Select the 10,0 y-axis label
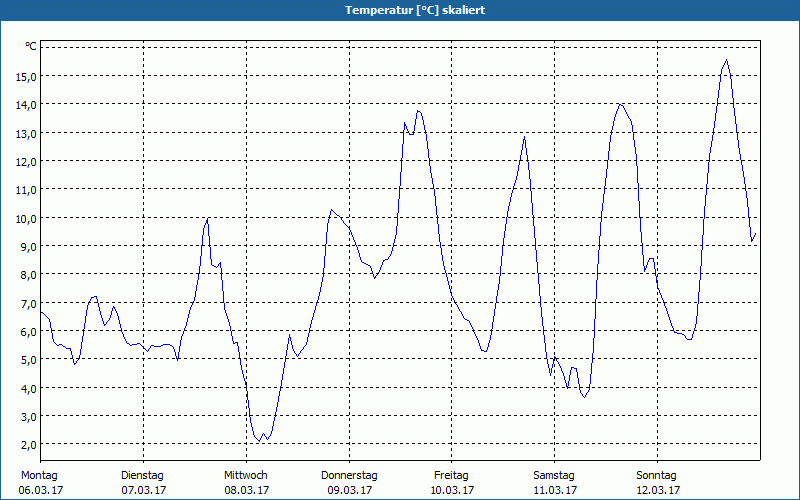 click(x=25, y=218)
